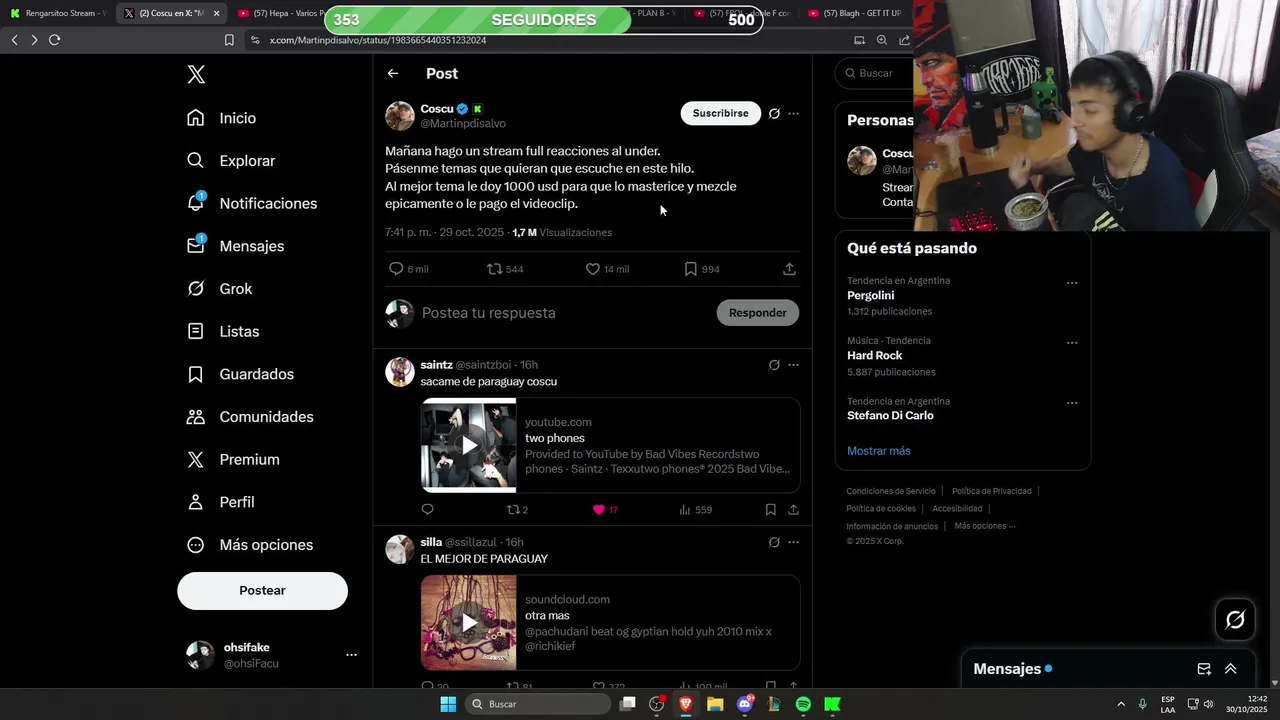1280x720 pixels.
Task: Switch to Rengarsitoo Stream tab
Action: [58, 13]
